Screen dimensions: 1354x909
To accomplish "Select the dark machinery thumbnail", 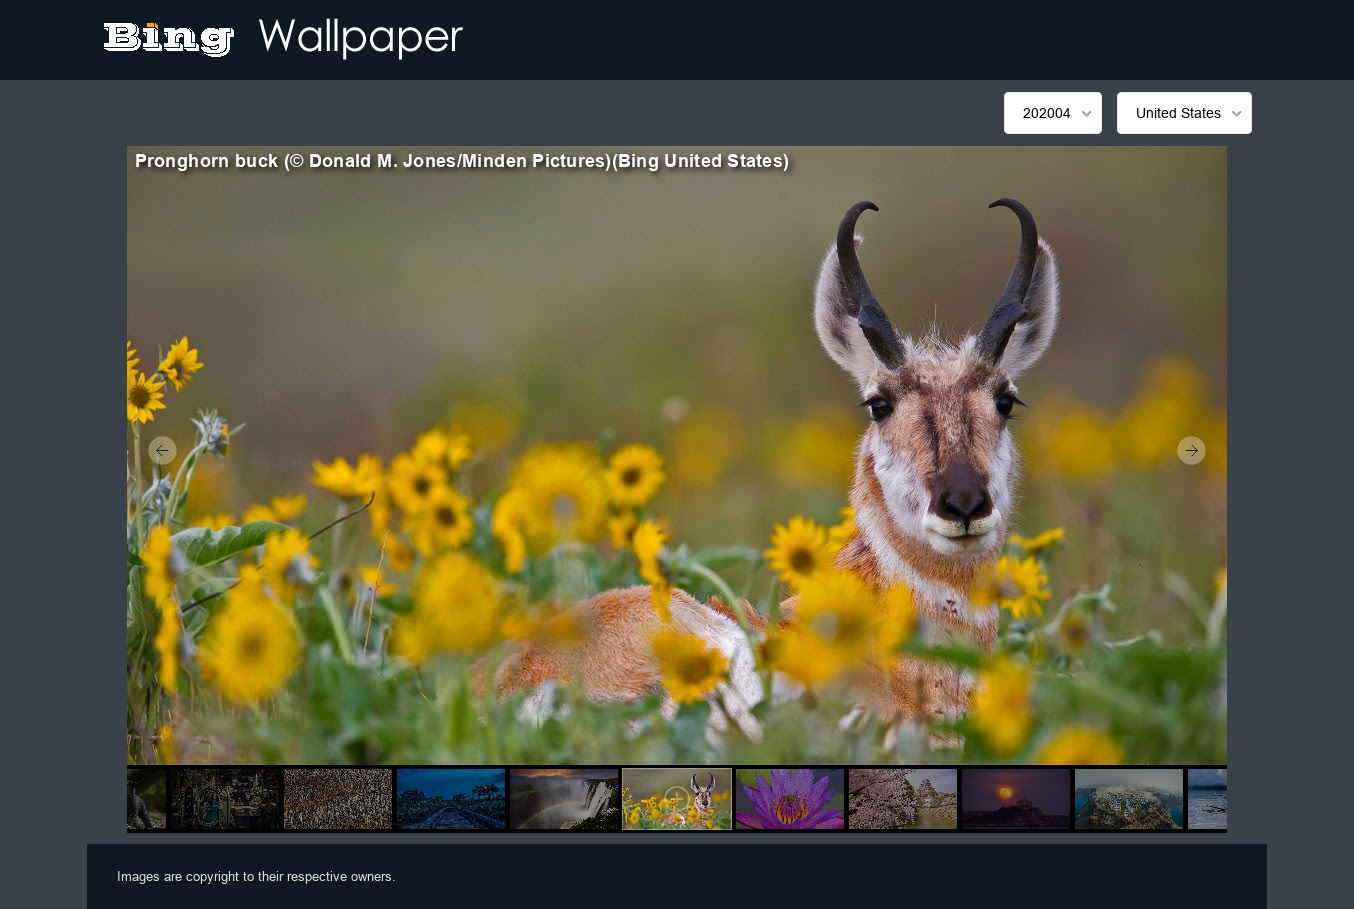I will [x=225, y=799].
